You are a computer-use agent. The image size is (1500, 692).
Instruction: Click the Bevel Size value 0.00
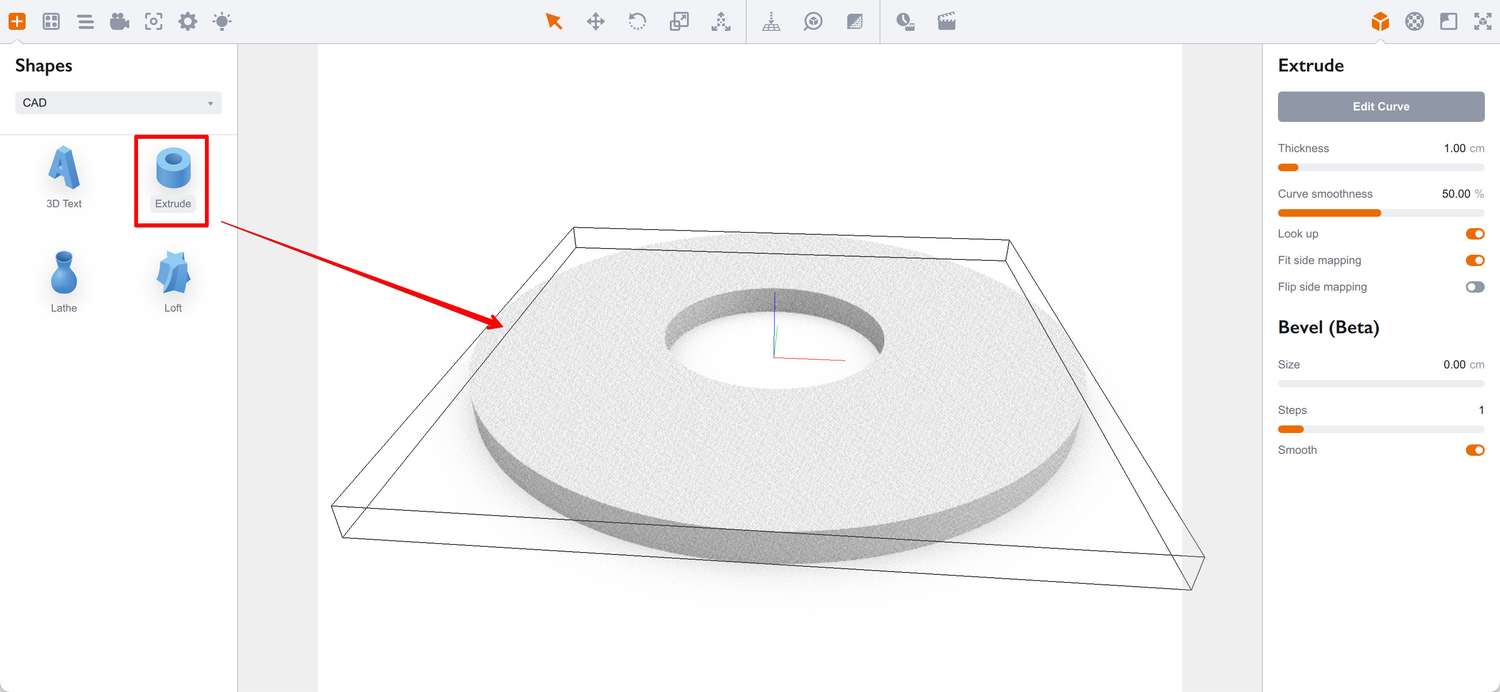1454,365
